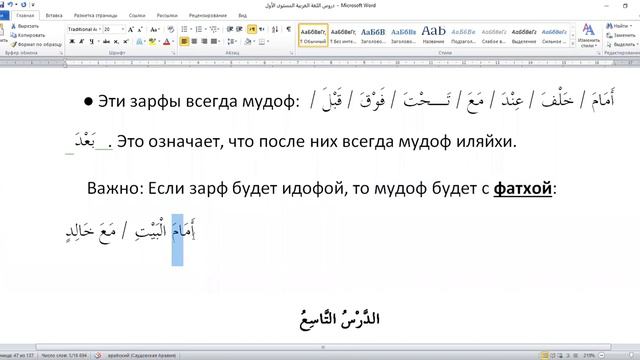The image size is (640, 360).
Task: Apply the Подзаголовок style
Action: (463, 35)
